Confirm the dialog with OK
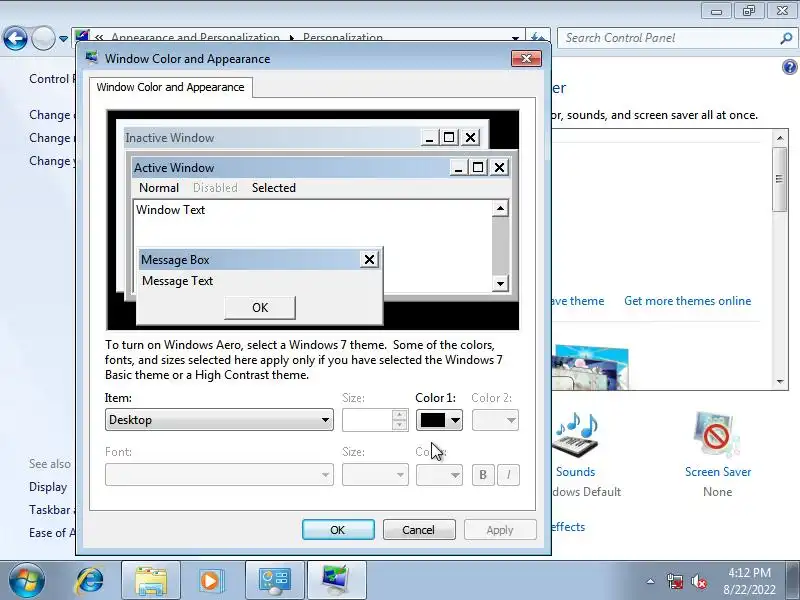The image size is (800, 600). click(338, 530)
